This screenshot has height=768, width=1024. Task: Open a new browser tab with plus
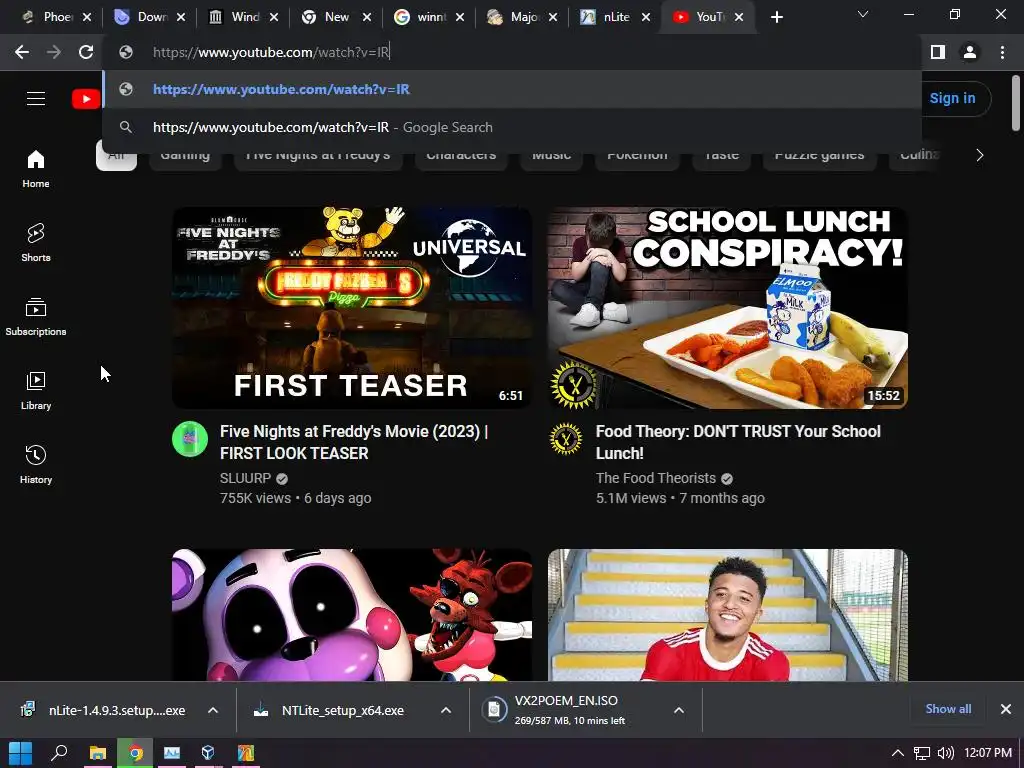pos(776,18)
